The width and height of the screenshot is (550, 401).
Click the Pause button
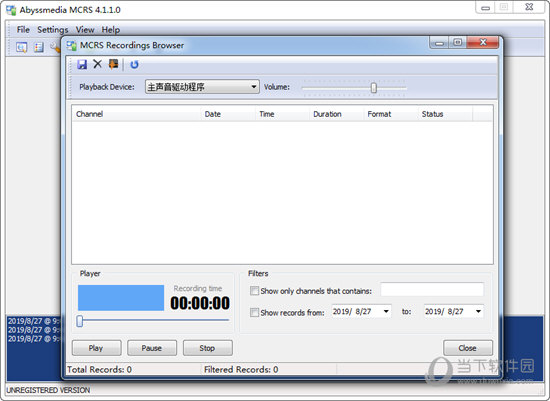(x=152, y=348)
